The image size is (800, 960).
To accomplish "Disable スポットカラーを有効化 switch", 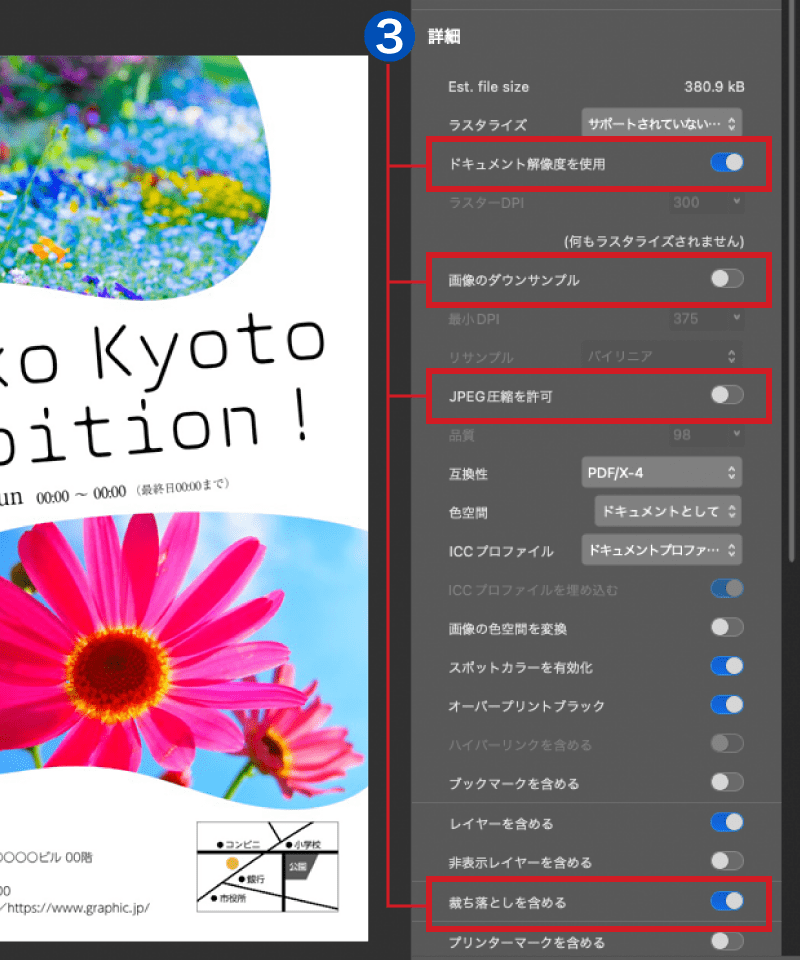I will [x=726, y=666].
